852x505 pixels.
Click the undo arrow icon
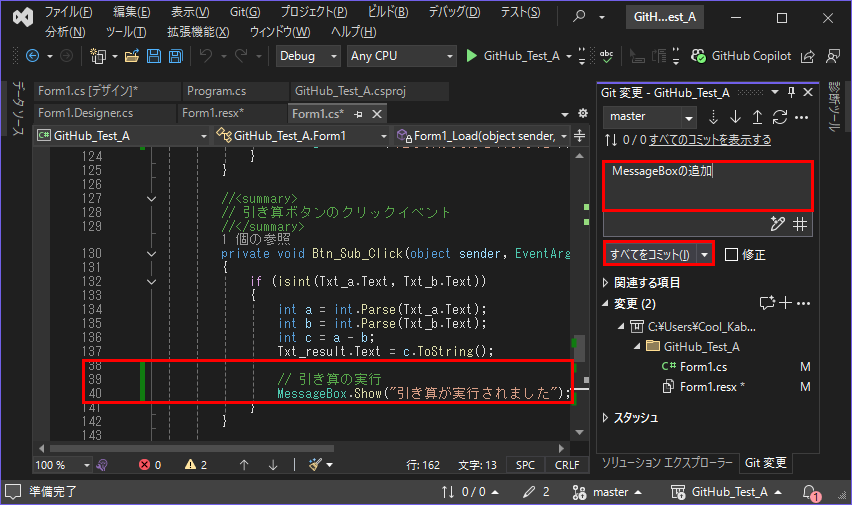(206, 55)
